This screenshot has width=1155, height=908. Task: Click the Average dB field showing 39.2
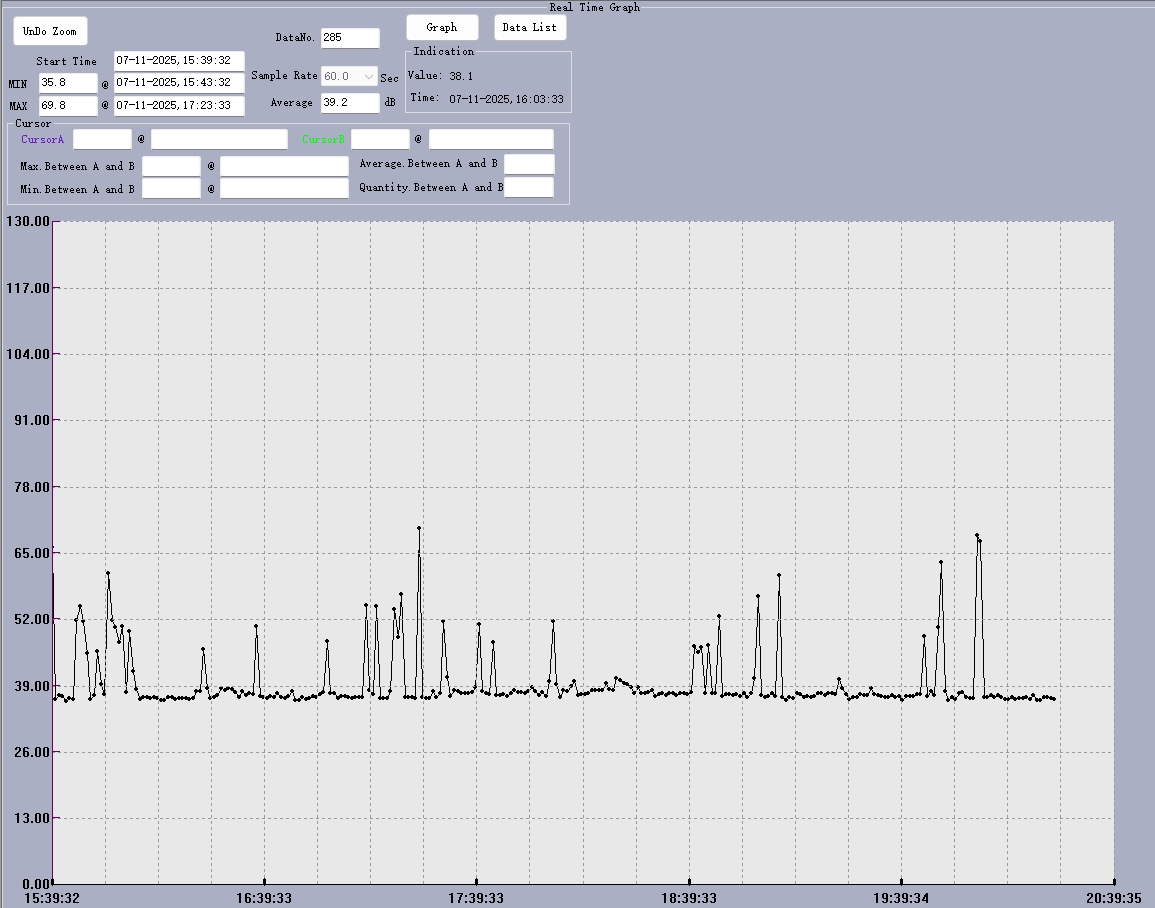[x=350, y=102]
